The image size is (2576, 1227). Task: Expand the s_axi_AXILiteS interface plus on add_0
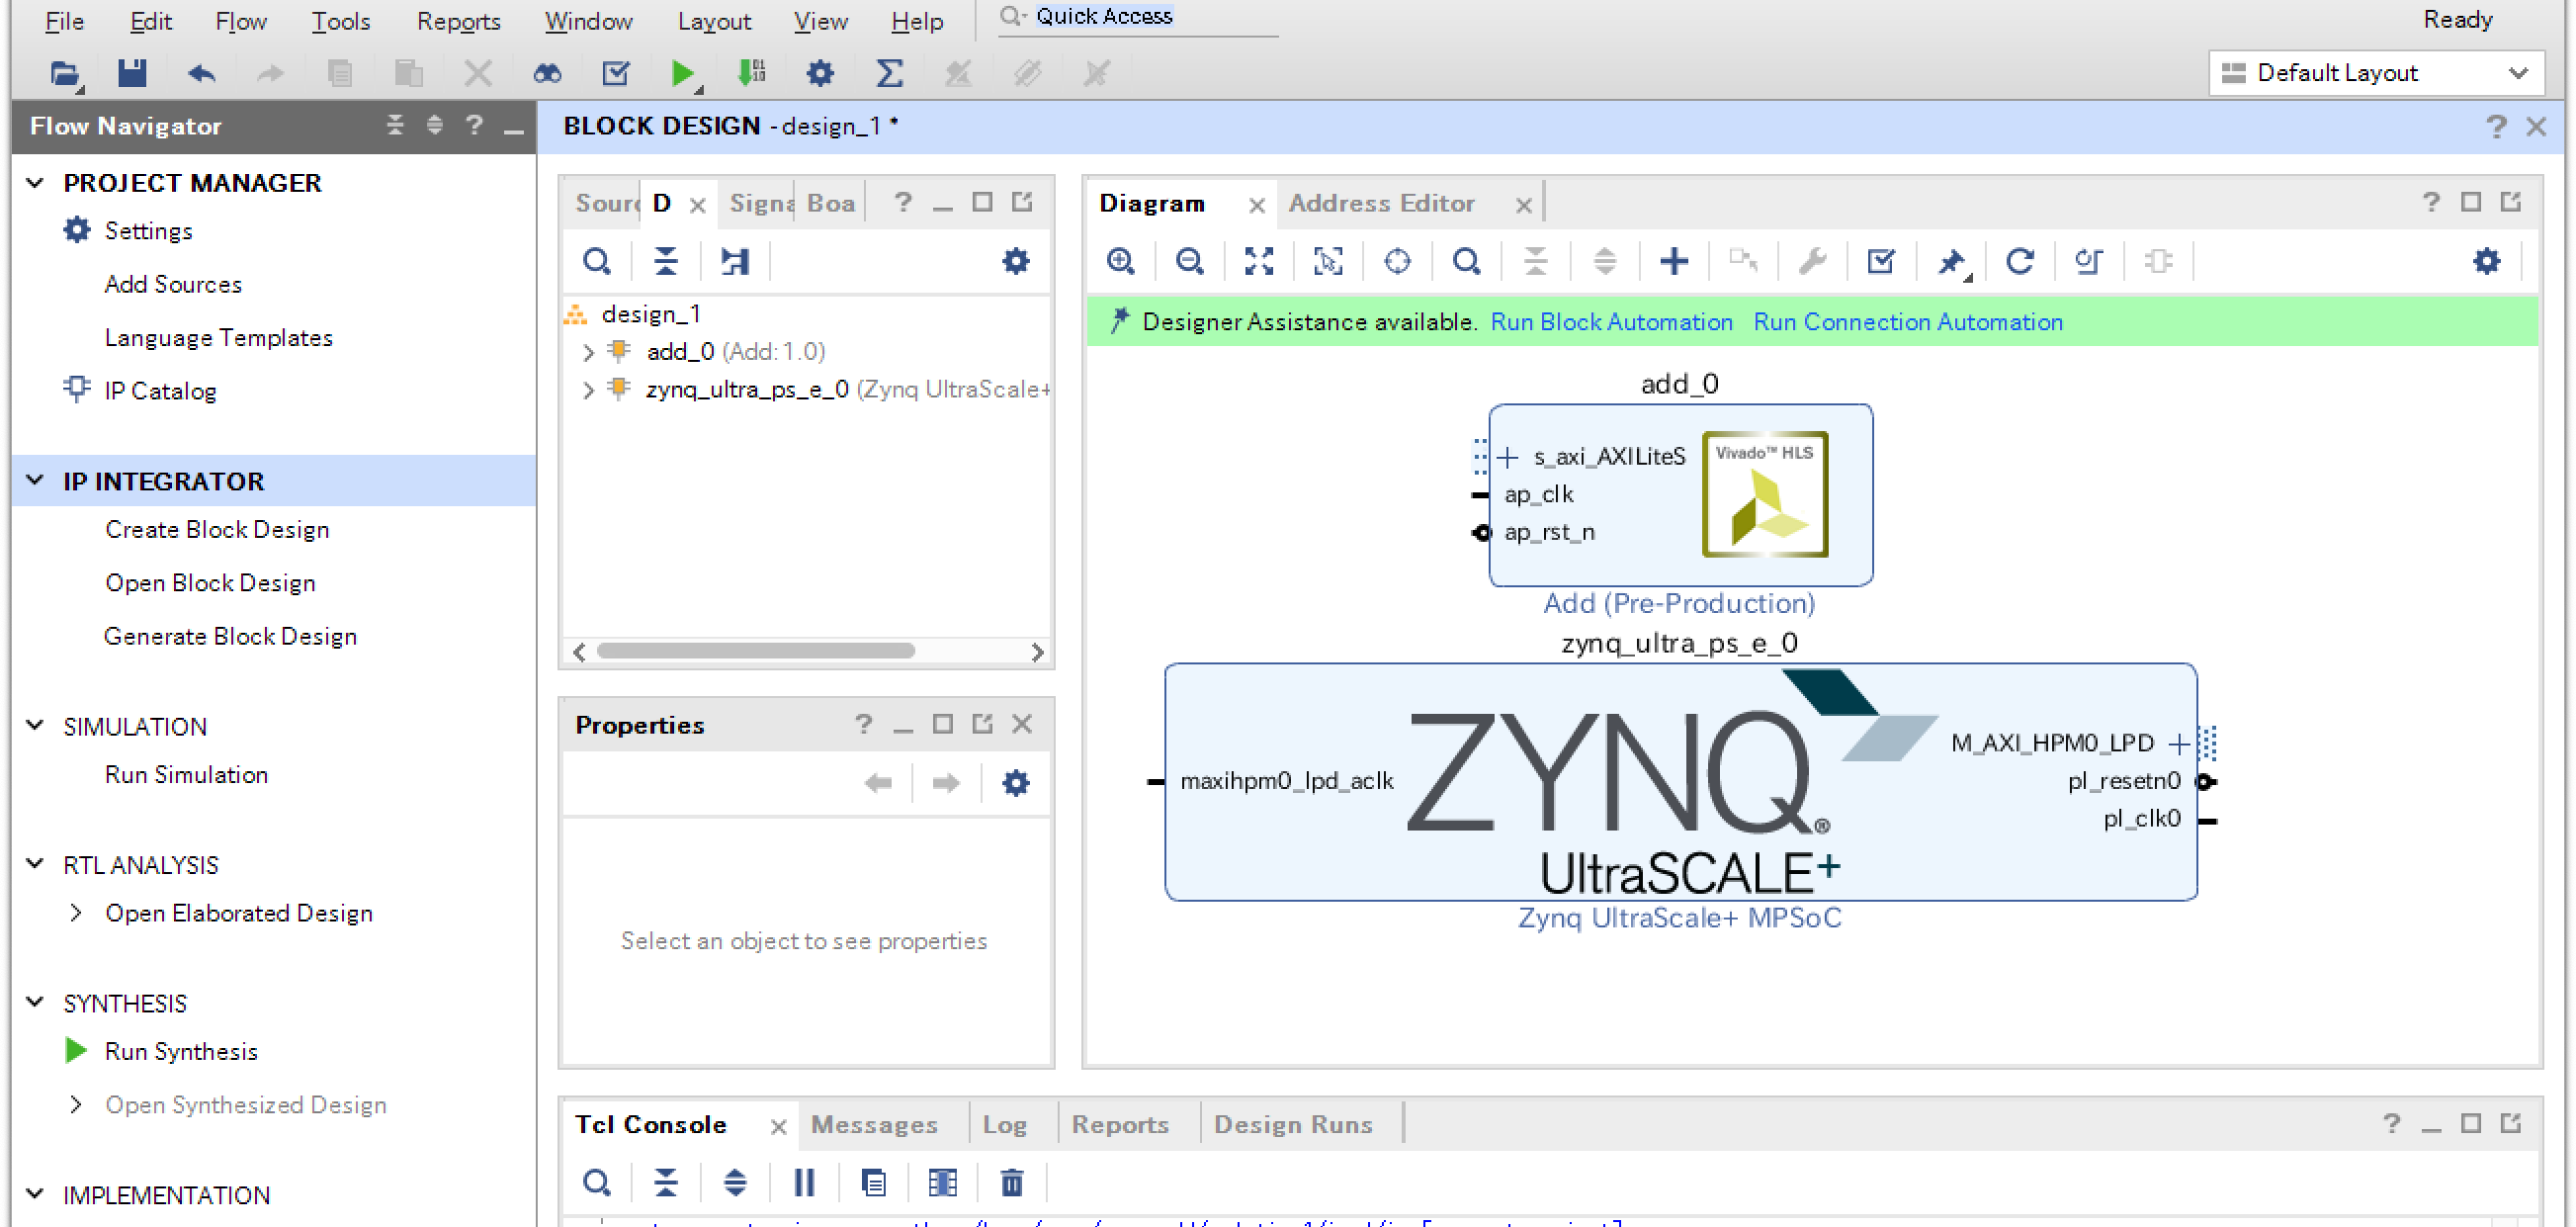point(1508,457)
